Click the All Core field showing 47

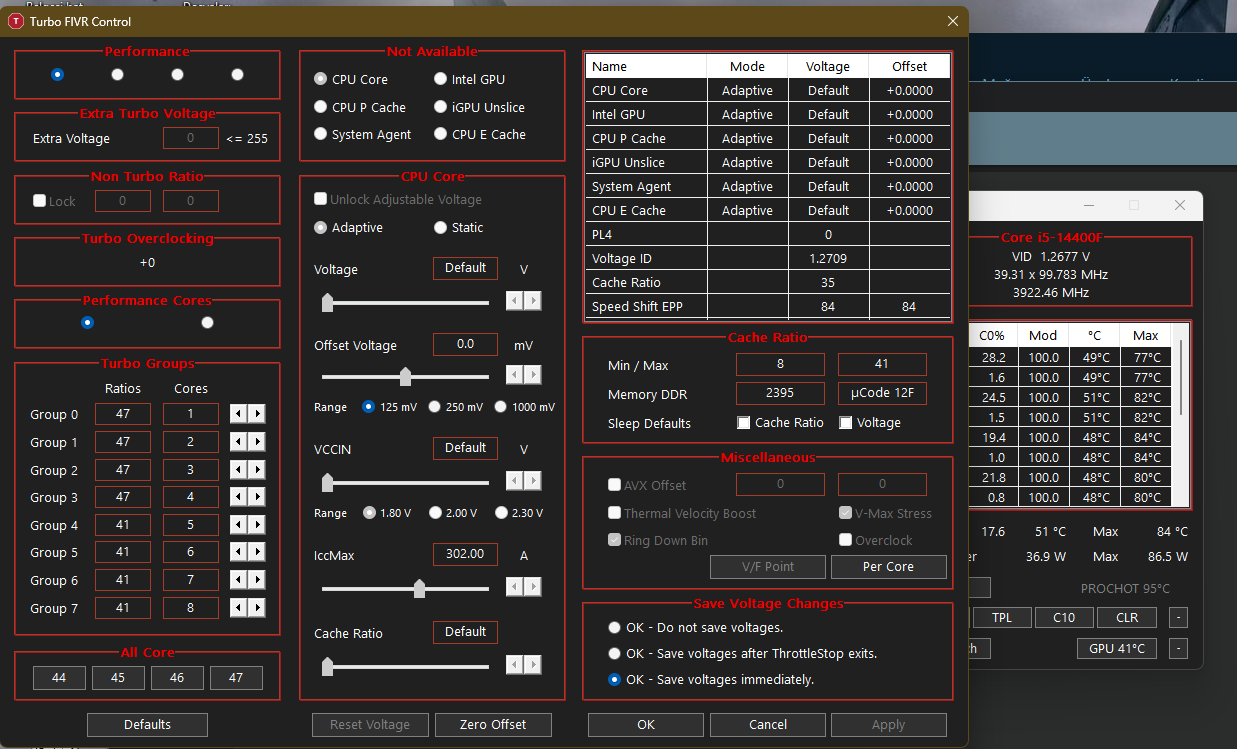point(236,678)
